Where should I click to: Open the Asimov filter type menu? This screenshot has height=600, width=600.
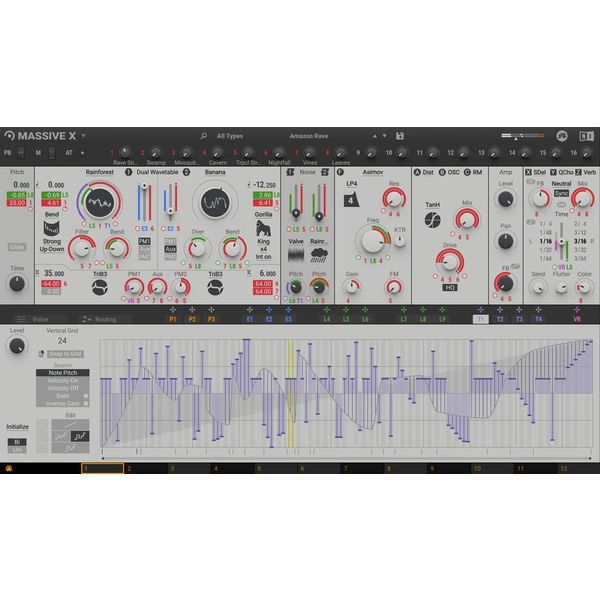373,172
